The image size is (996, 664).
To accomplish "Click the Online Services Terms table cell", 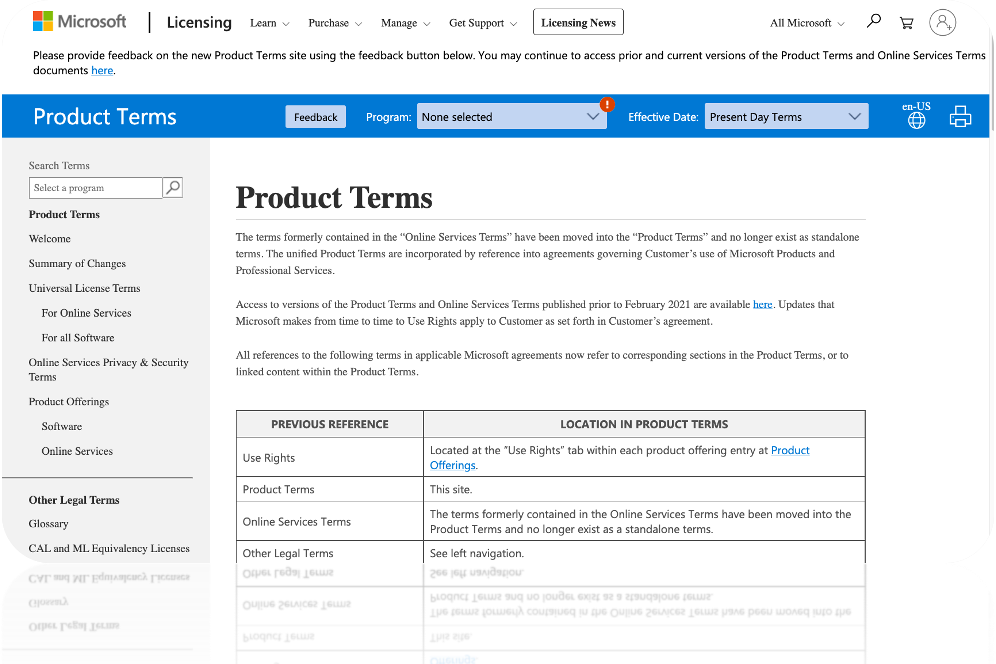I will (330, 522).
